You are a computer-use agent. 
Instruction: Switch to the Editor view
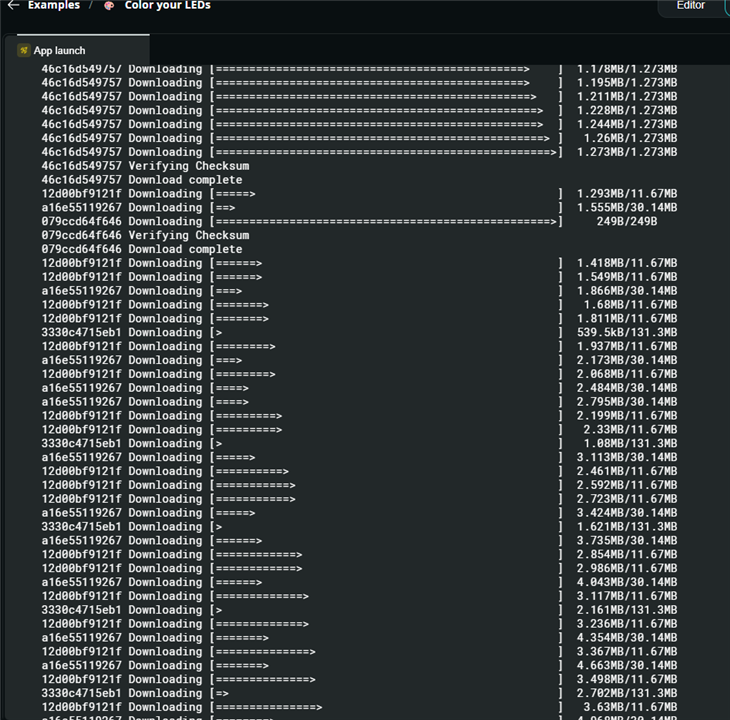click(690, 5)
